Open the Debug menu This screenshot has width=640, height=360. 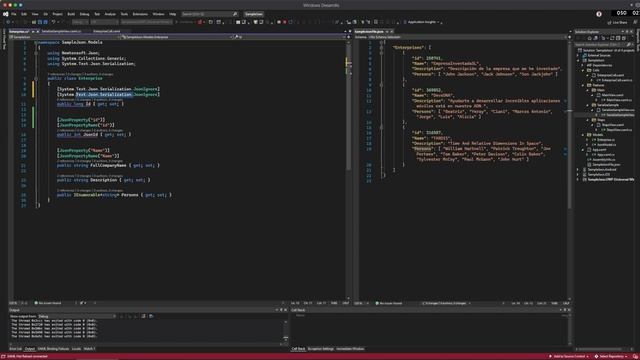coord(84,14)
